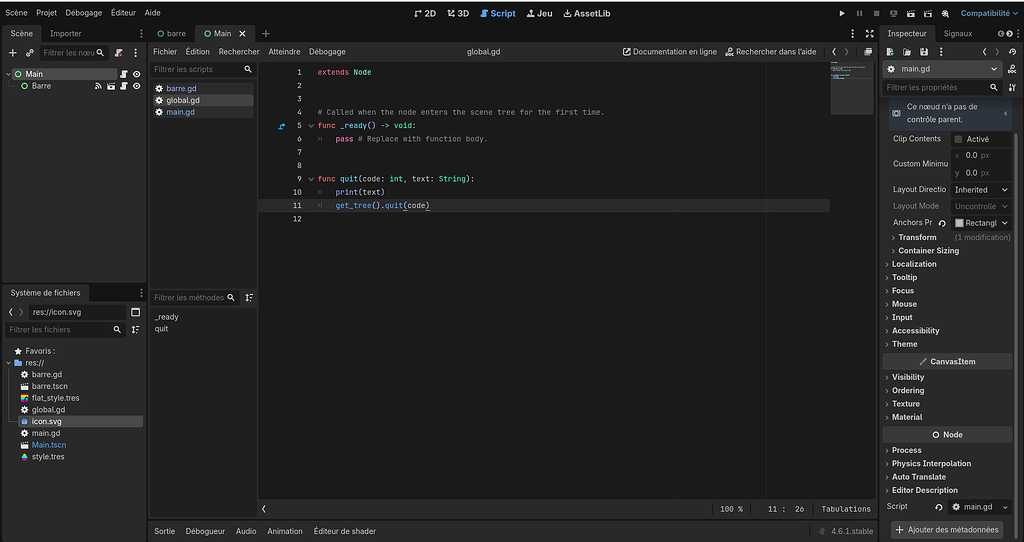Click the Filtrer les propriétés field
The width and height of the screenshot is (1024, 542).
942,87
